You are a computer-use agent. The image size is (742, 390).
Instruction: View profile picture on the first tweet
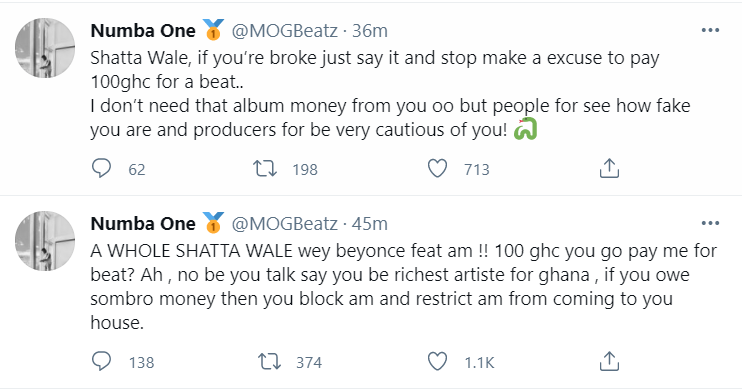[45, 48]
